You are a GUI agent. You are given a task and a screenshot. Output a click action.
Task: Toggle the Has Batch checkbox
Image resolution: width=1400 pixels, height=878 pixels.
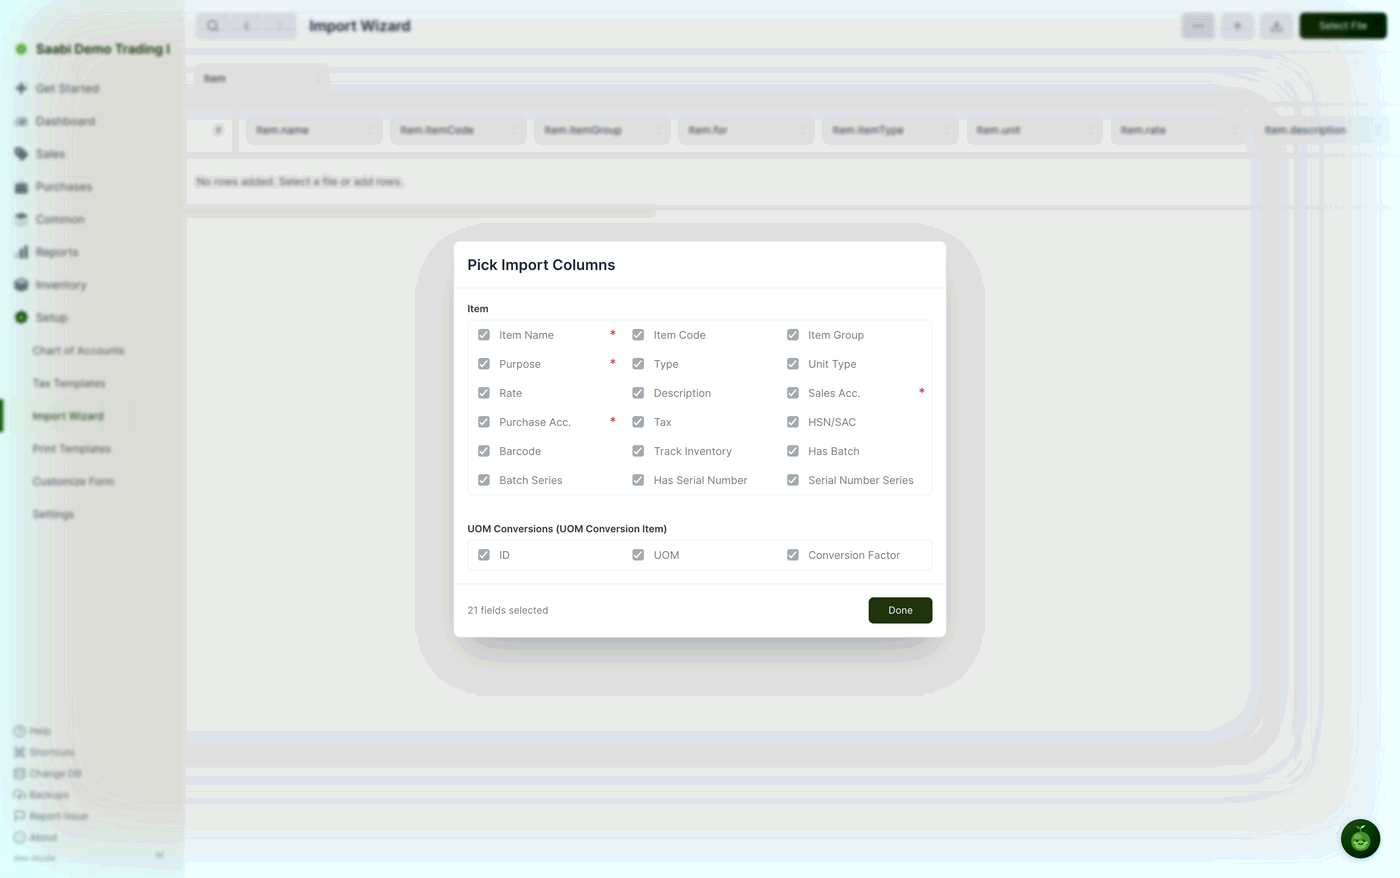(x=793, y=451)
